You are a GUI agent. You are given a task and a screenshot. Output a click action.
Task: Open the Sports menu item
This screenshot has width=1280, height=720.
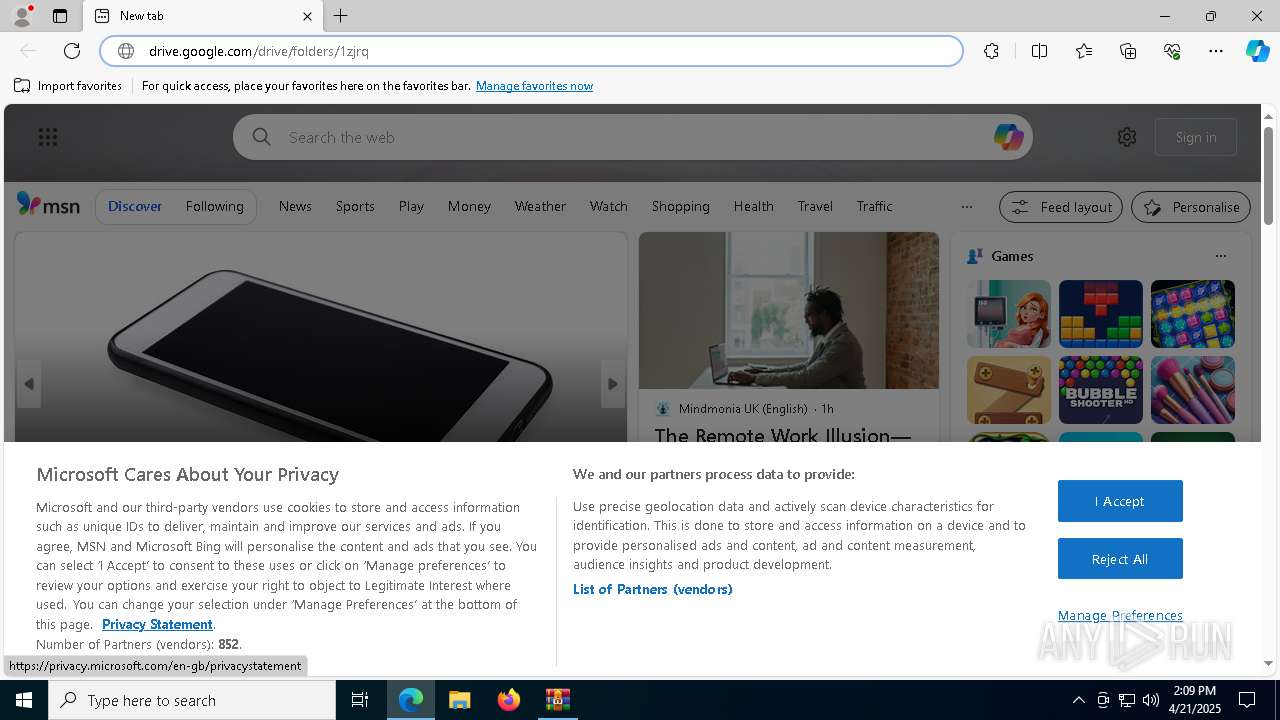[x=355, y=206]
